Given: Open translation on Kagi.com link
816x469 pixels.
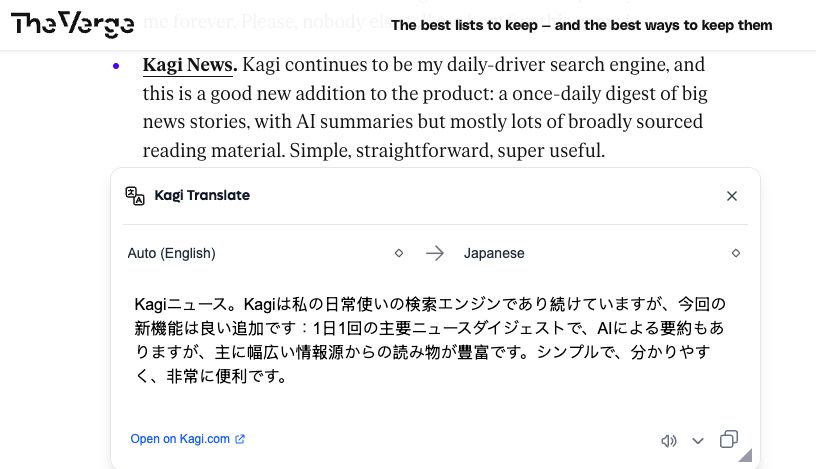Looking at the screenshot, I should (180, 439).
